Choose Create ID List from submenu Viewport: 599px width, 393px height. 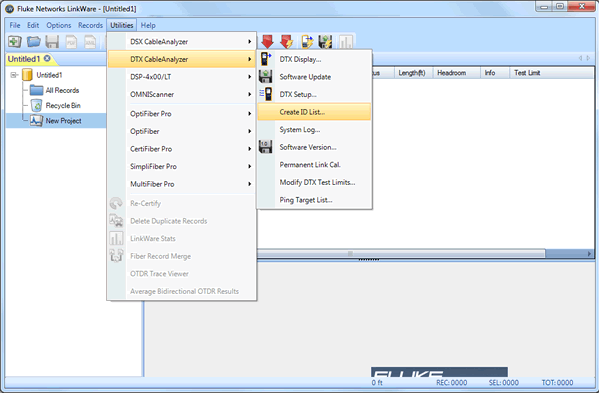(x=314, y=112)
